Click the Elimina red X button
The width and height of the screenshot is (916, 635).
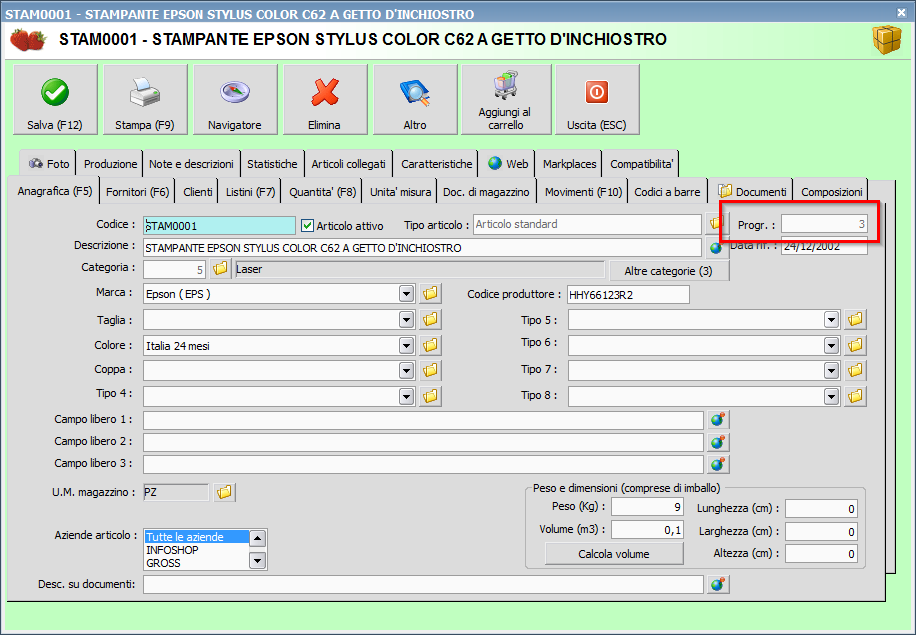pos(325,100)
